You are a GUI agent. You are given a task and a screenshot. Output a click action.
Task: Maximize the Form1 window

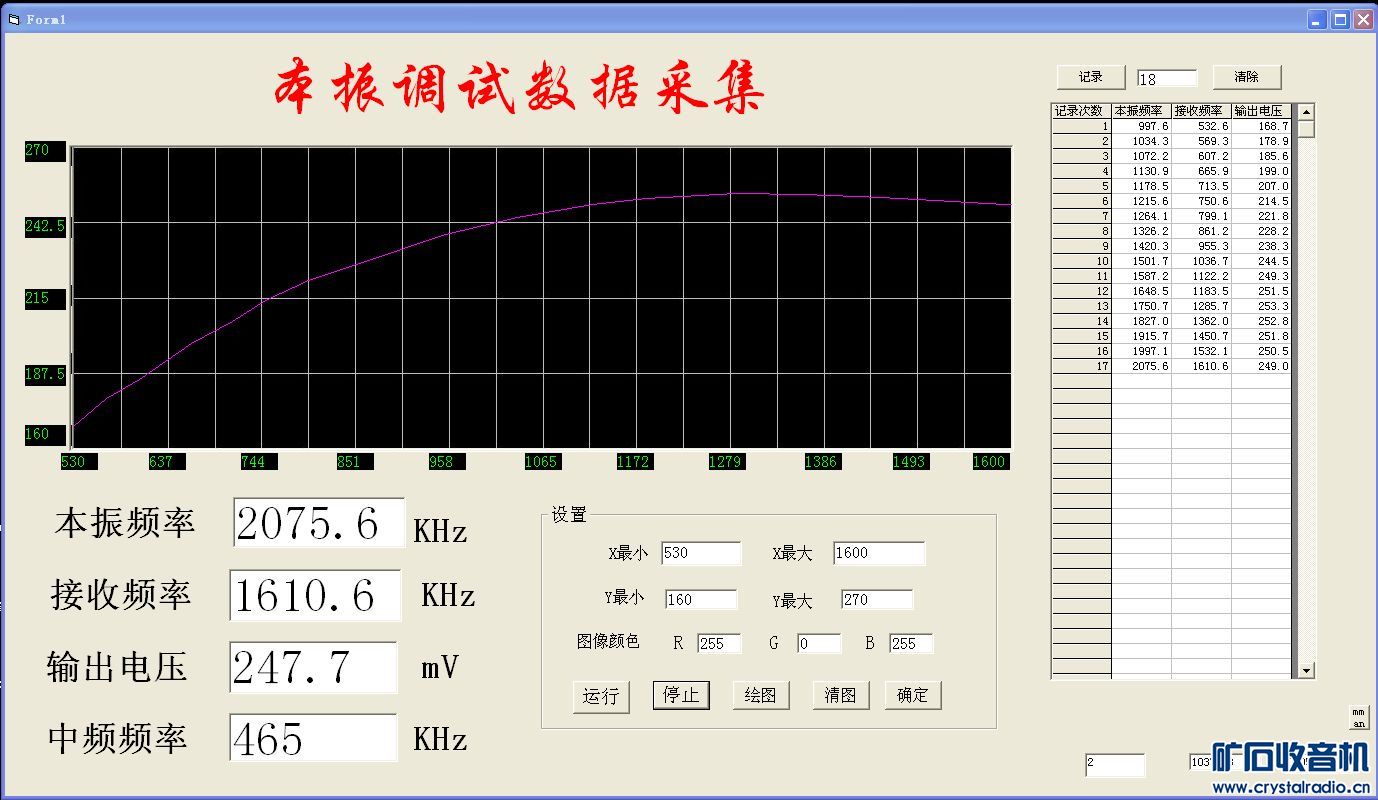(1340, 19)
